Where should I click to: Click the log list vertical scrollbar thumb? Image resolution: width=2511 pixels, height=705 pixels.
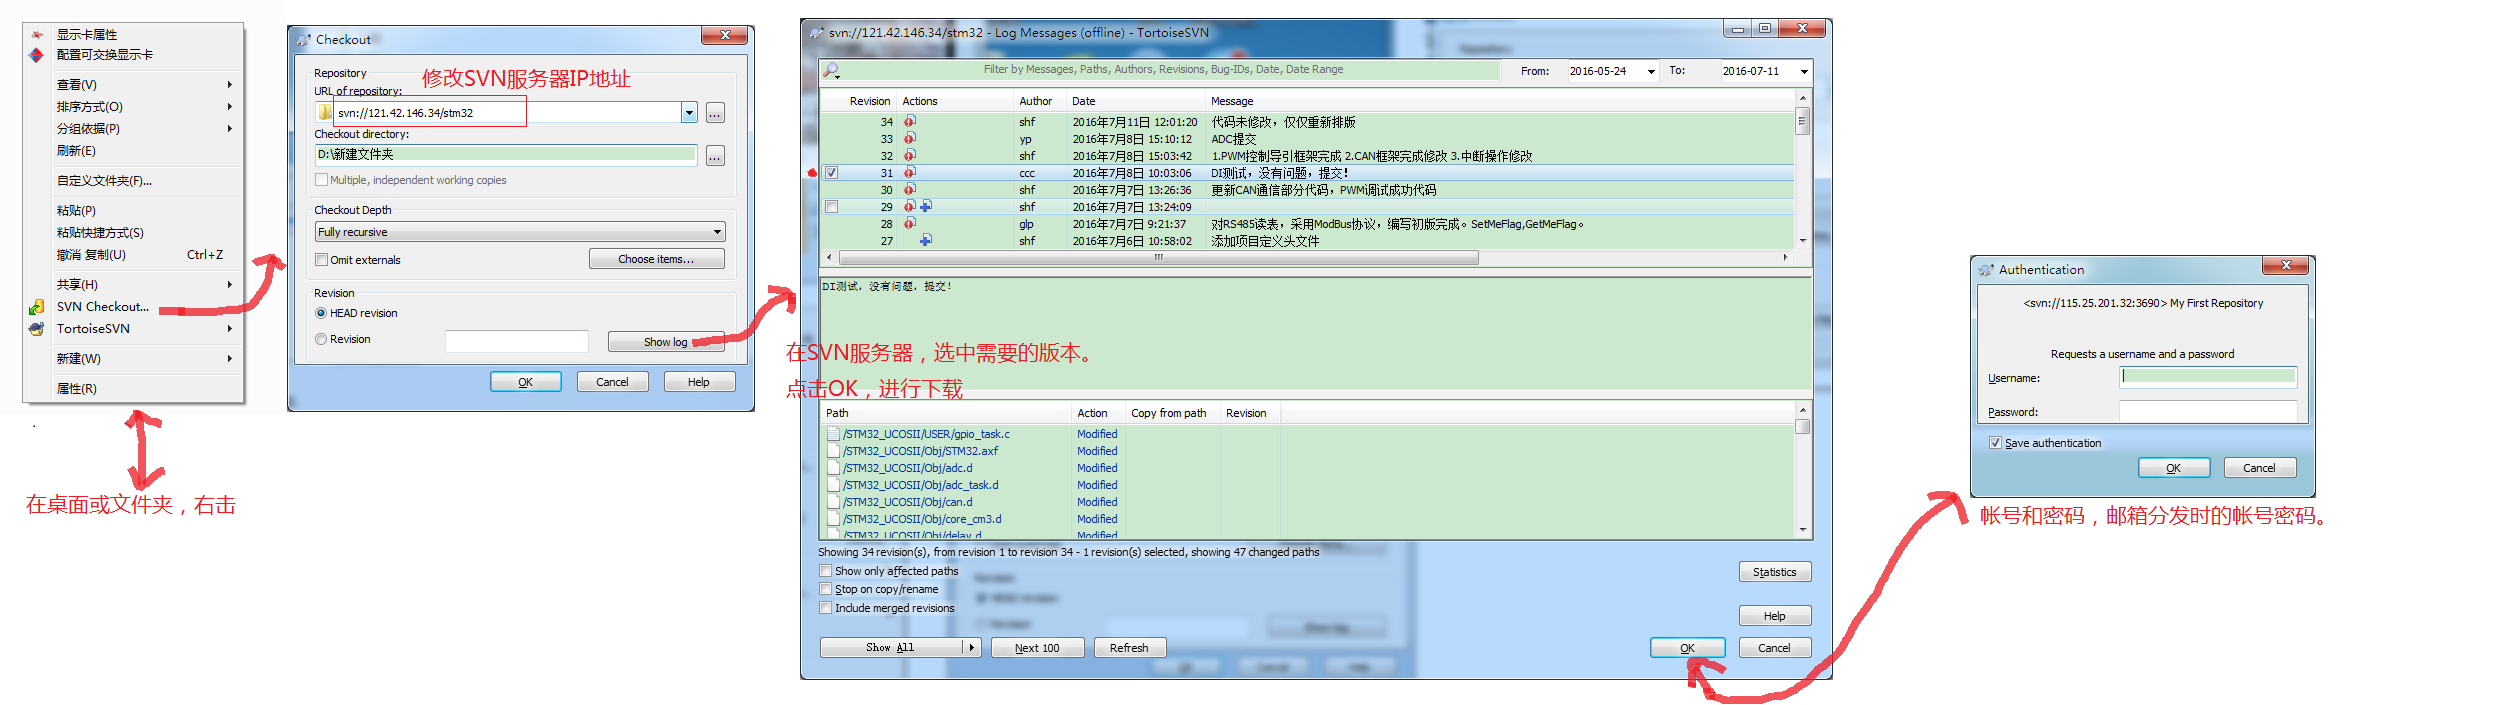tap(1802, 123)
